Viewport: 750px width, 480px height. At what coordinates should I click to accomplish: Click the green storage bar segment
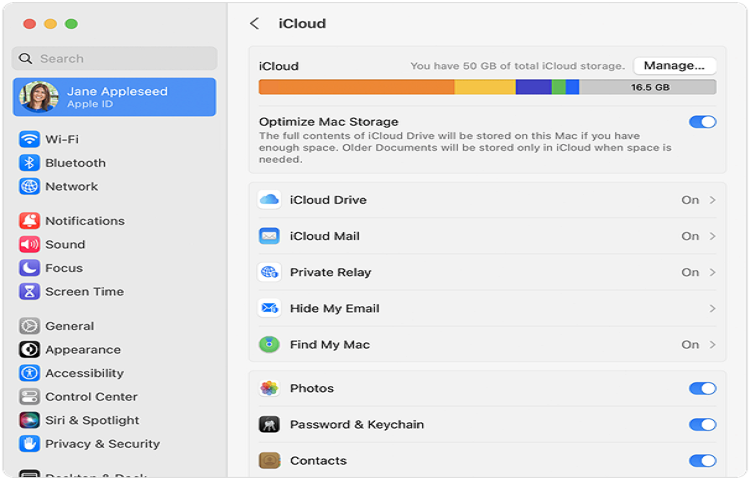tap(559, 87)
